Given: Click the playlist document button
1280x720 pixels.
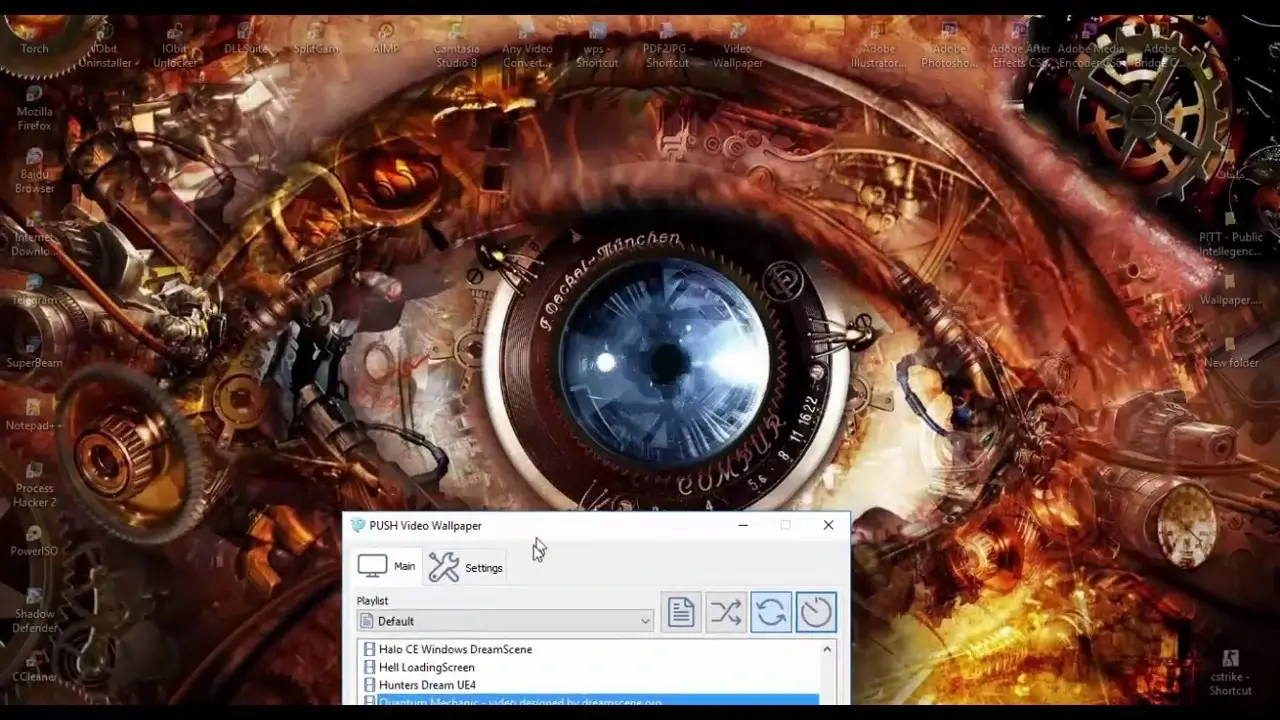Looking at the screenshot, I should pyautogui.click(x=681, y=612).
